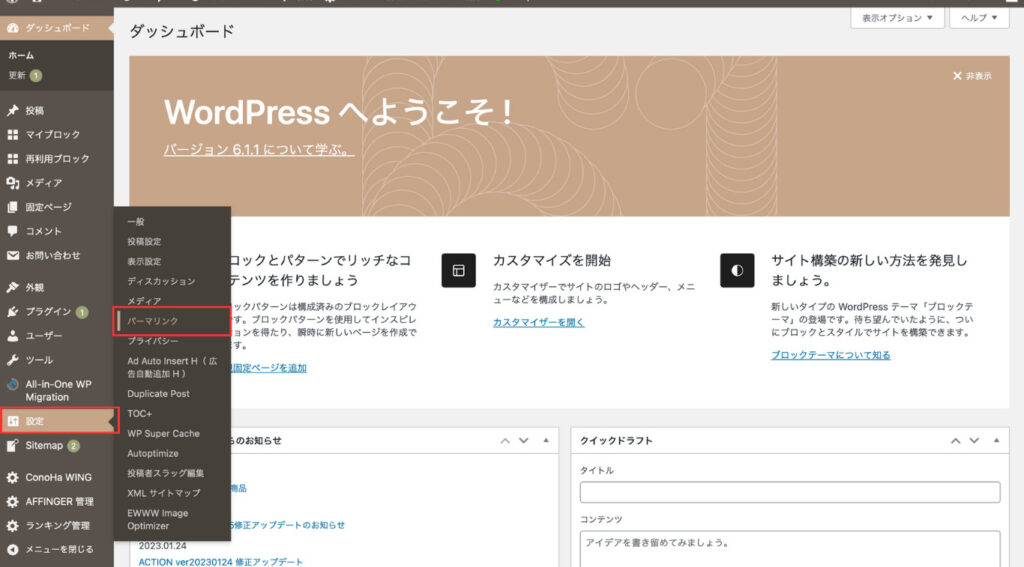The image size is (1024, 567).
Task: Click the gear icon for AFFINGER 管理
Action: pos(12,502)
